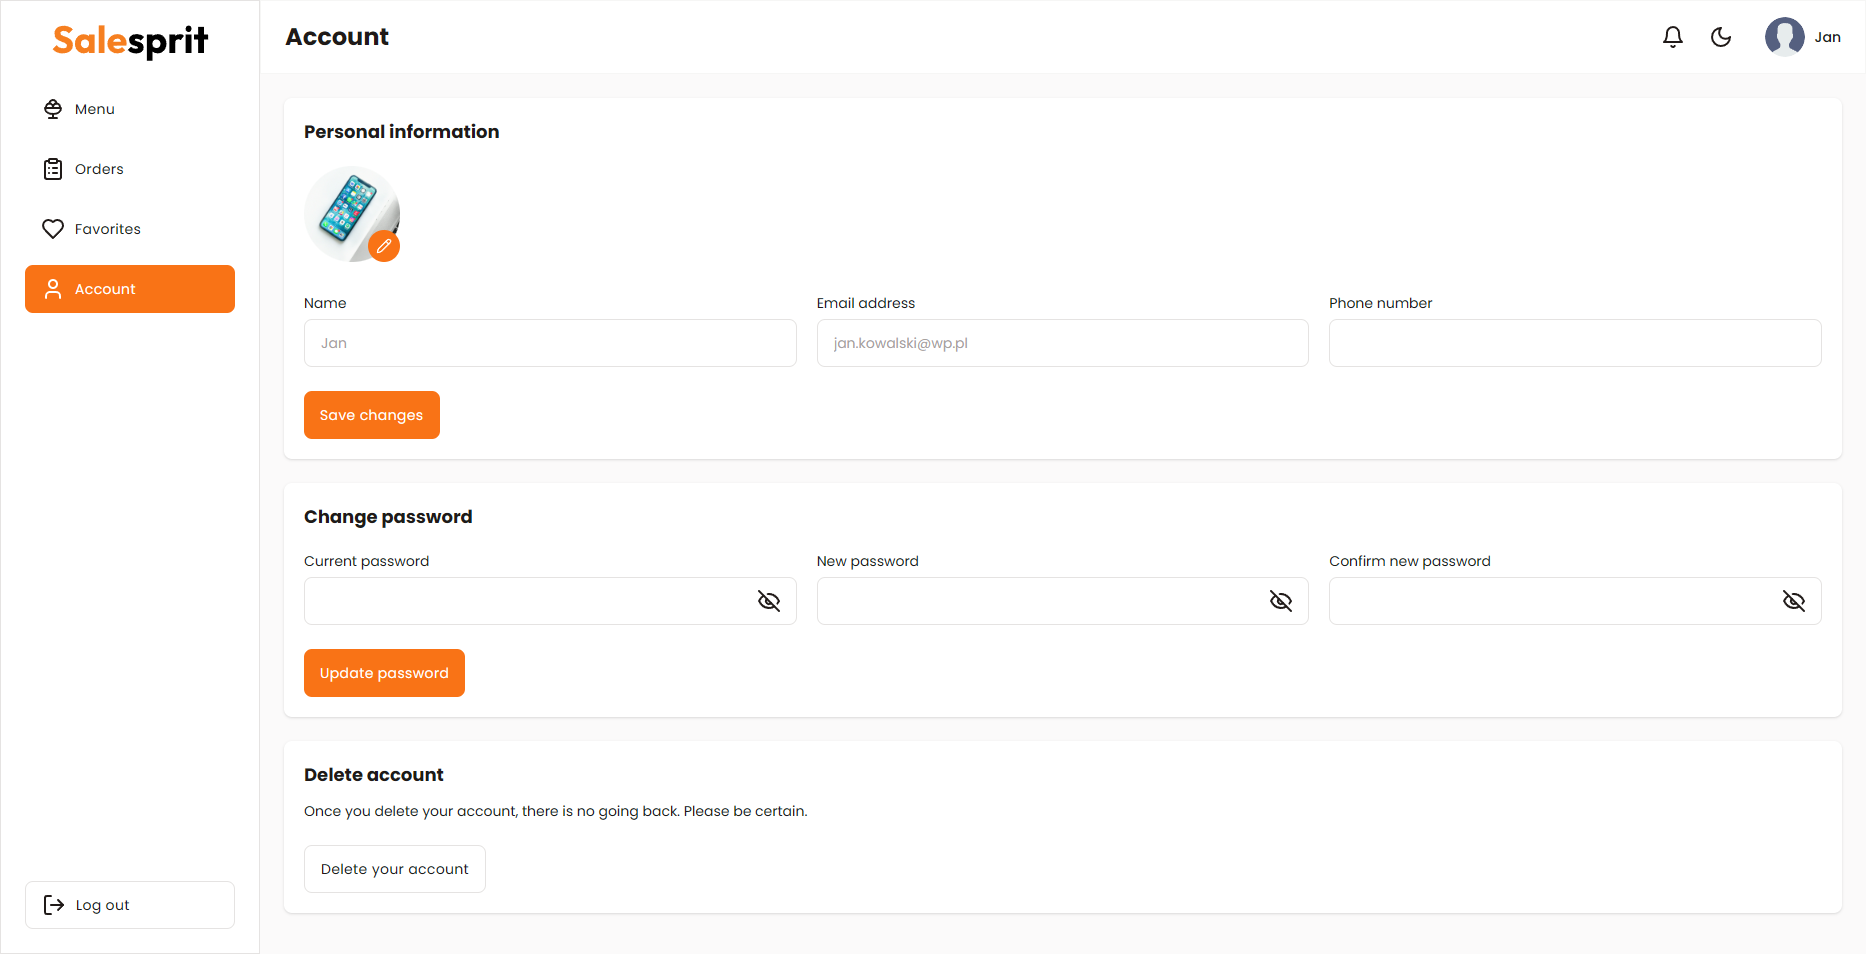Click the Delete account heading
This screenshot has height=954, width=1866.
(374, 775)
